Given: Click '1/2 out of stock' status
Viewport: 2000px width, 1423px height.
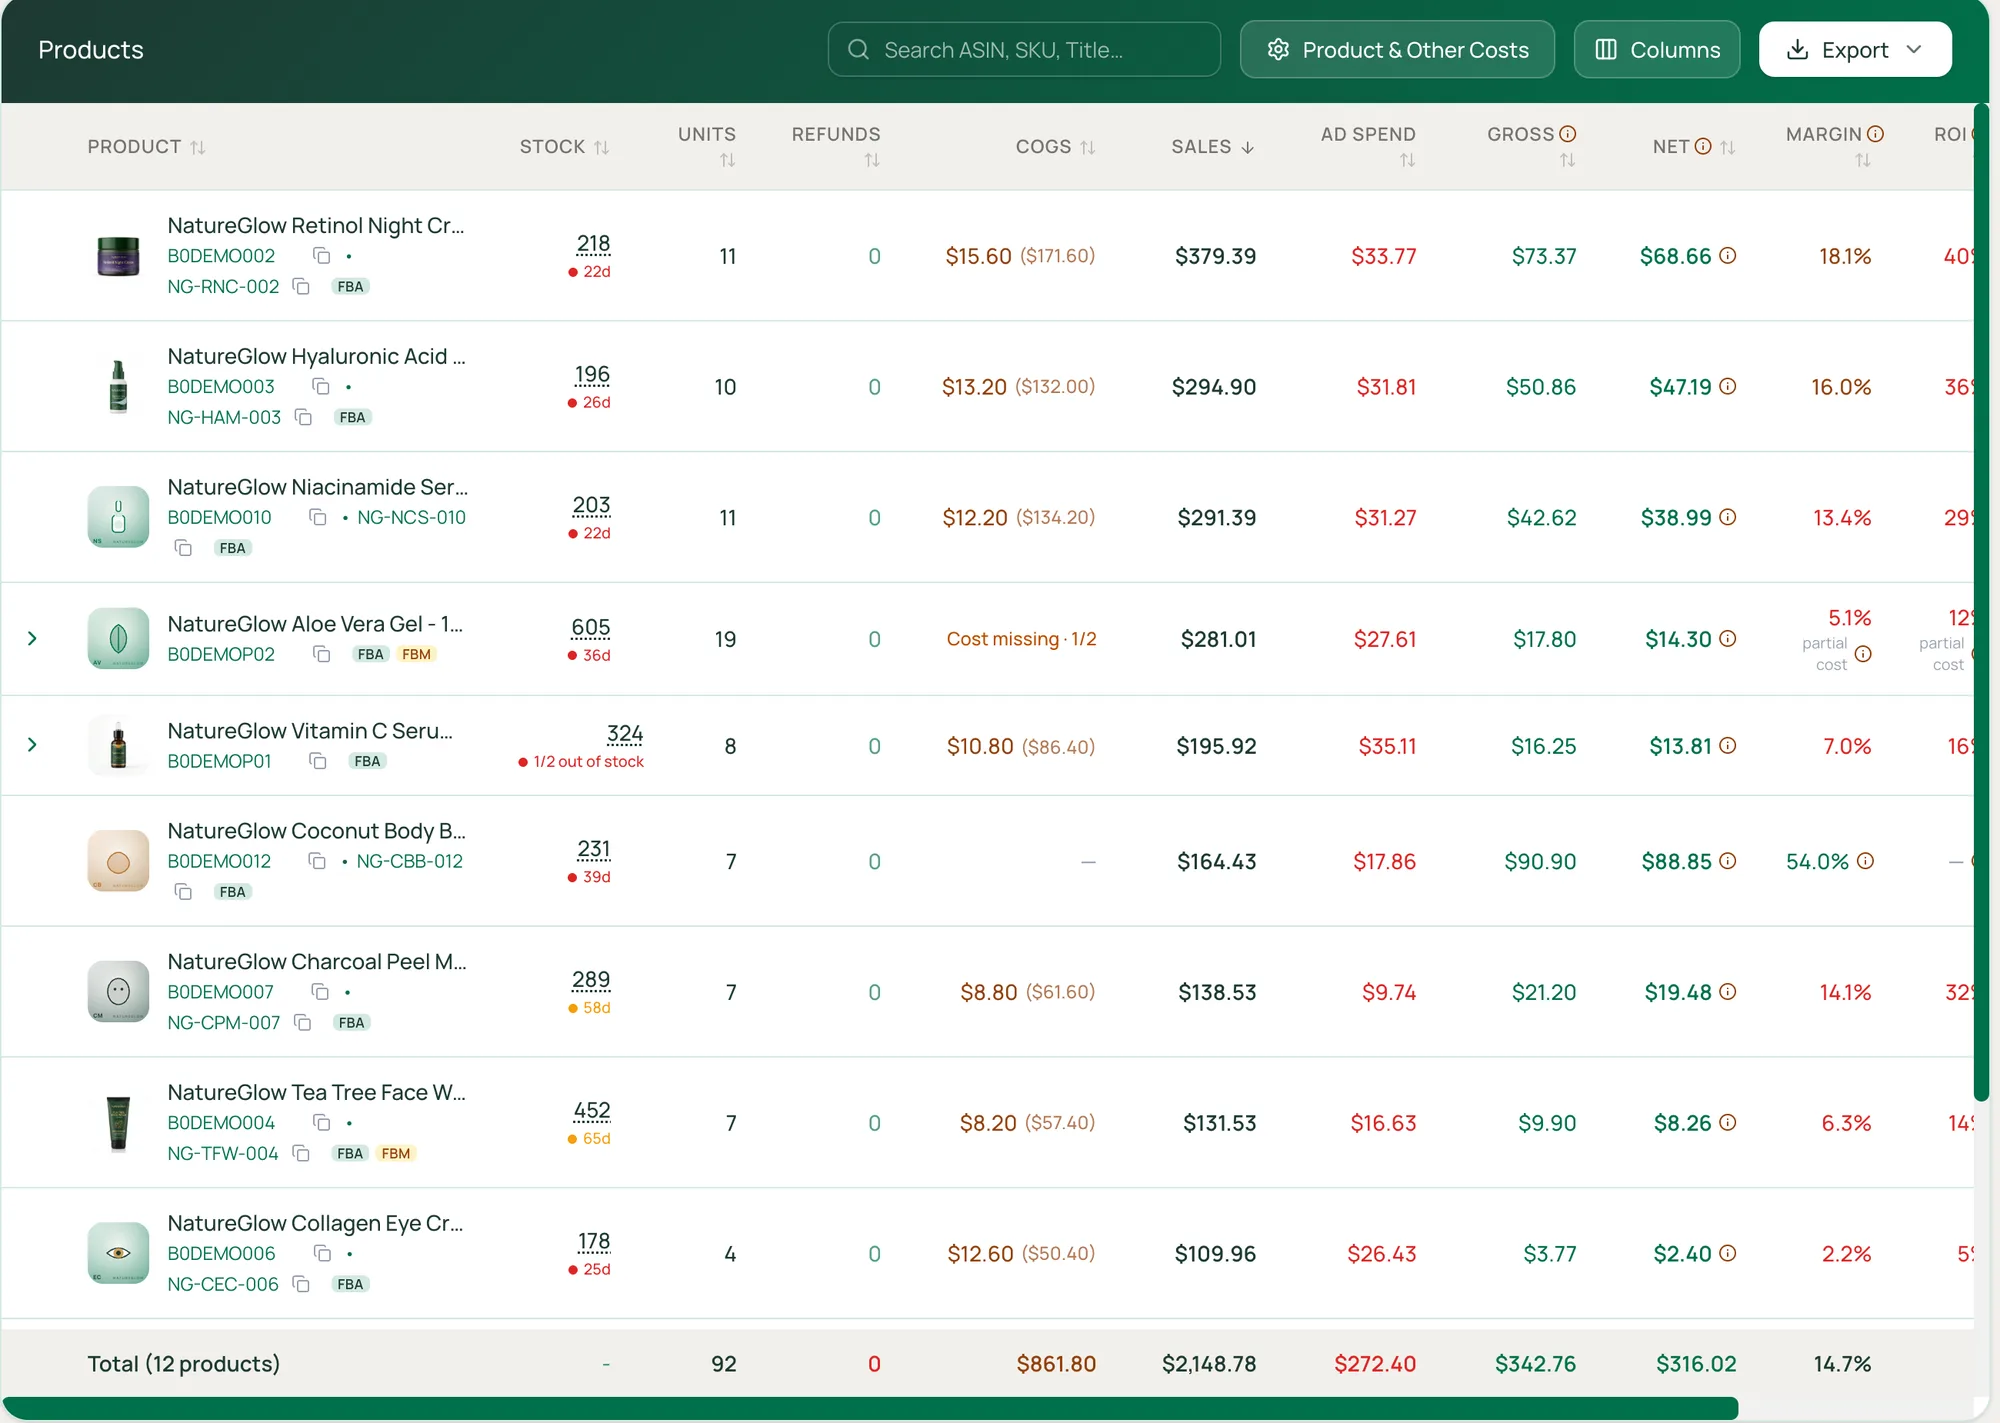Looking at the screenshot, I should click(x=581, y=761).
